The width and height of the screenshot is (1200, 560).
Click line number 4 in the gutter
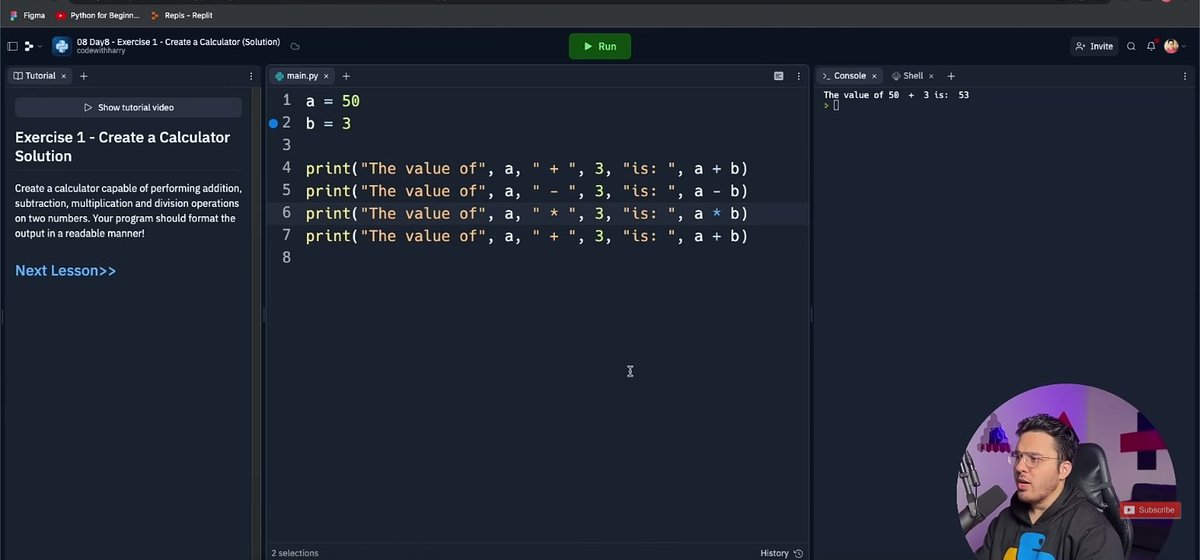click(287, 168)
